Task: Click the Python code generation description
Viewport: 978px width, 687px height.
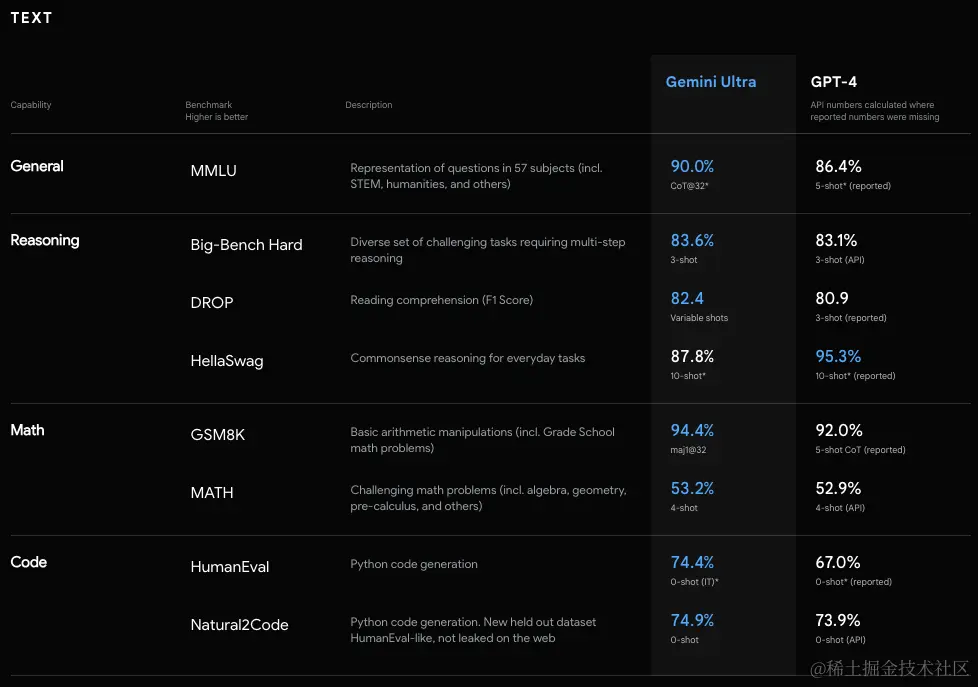Action: click(414, 564)
